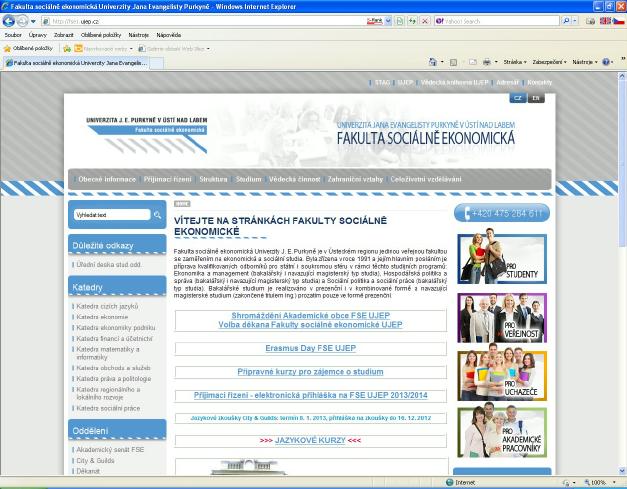Open Katedra cizích jazyků link
The image size is (627, 489).
[x=107, y=306]
